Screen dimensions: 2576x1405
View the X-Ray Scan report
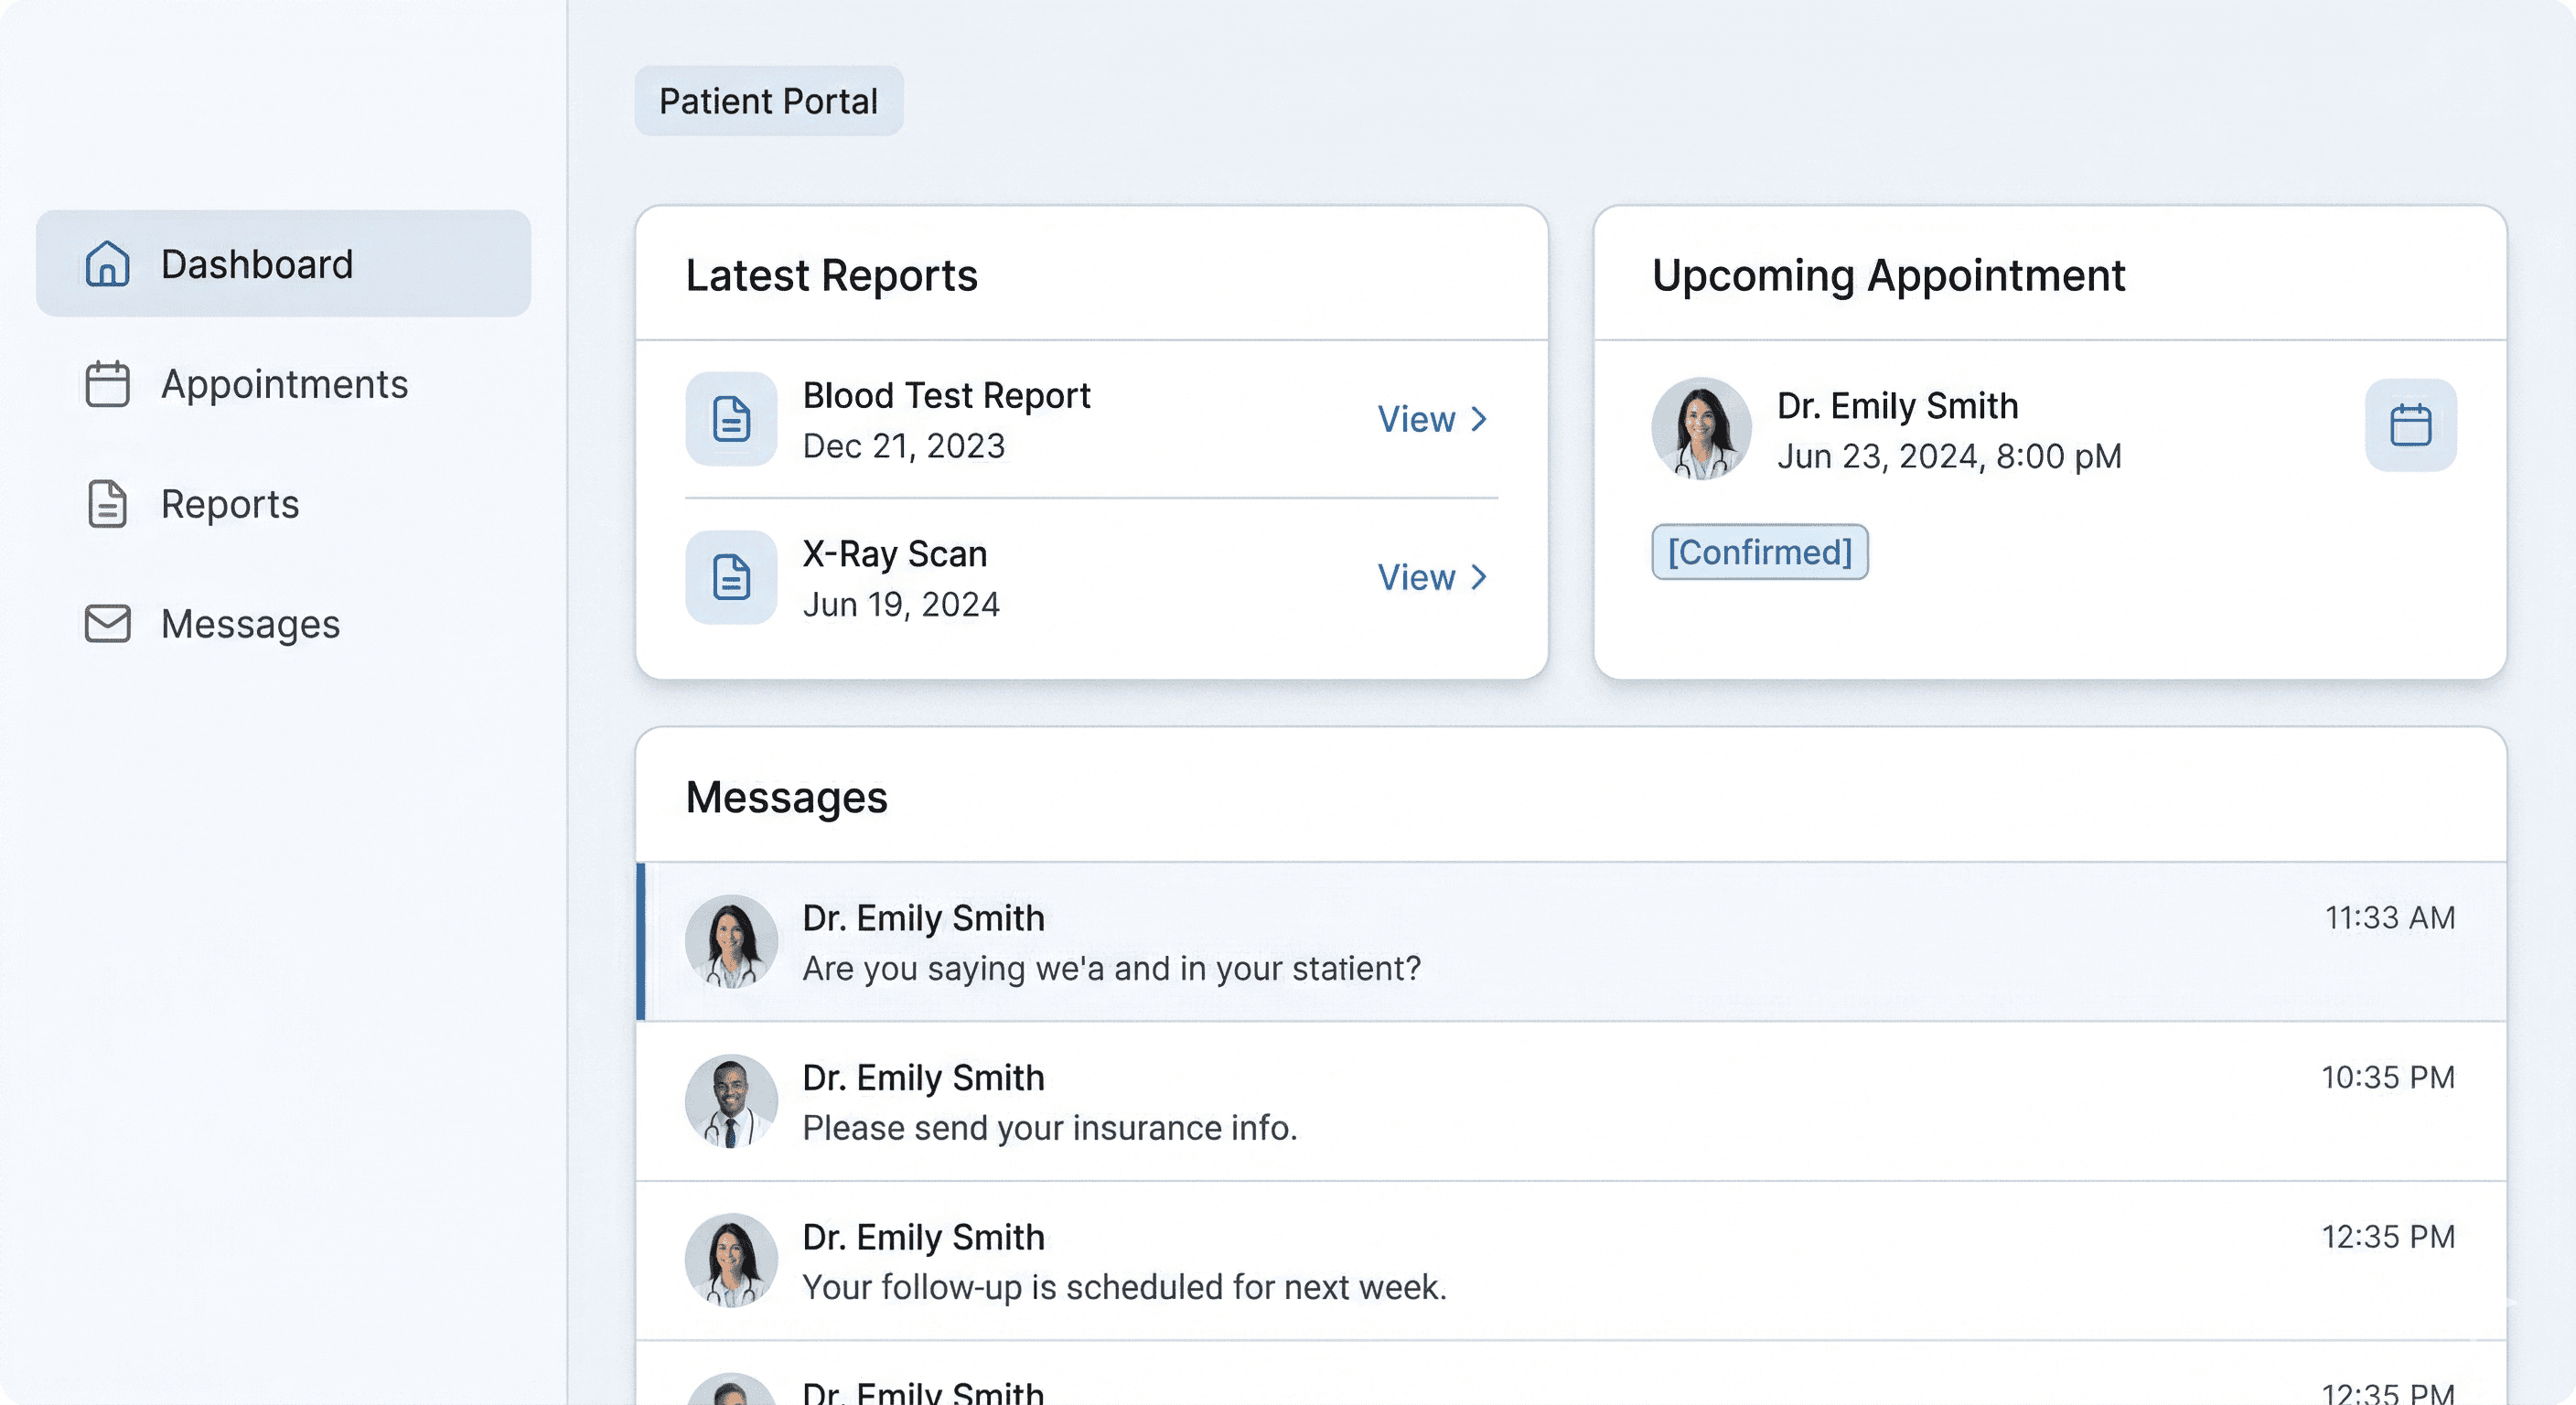[1416, 577]
